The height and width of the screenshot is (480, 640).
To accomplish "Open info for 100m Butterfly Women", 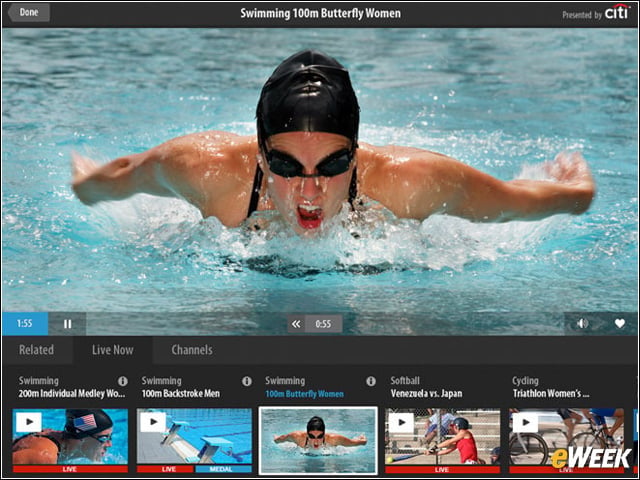I will point(371,381).
